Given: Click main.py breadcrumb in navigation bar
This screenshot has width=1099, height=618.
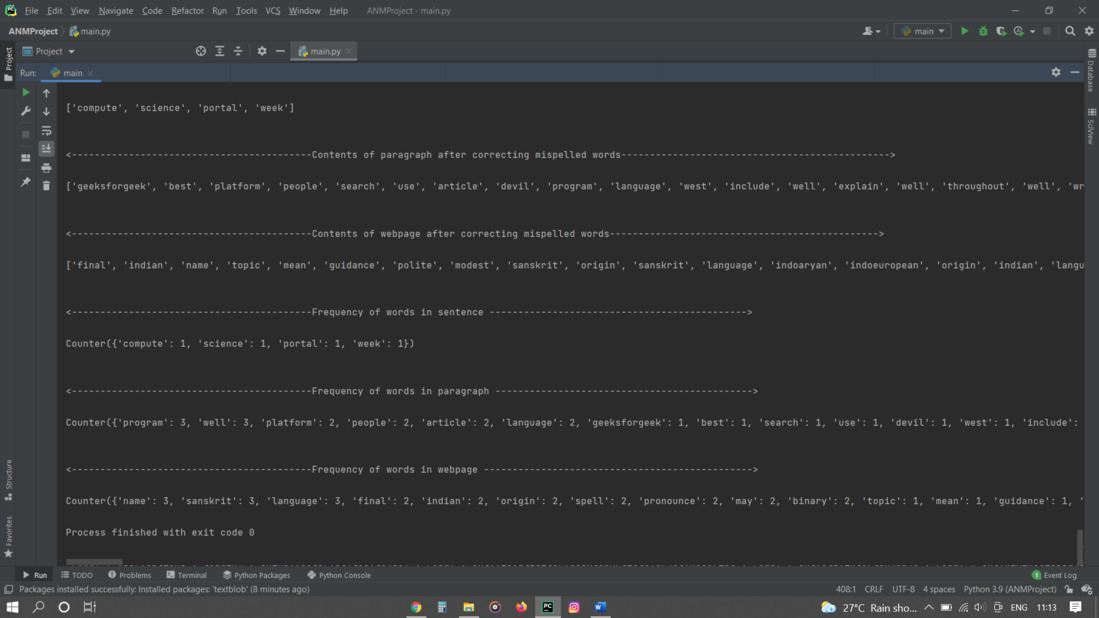Looking at the screenshot, I should [x=90, y=32].
